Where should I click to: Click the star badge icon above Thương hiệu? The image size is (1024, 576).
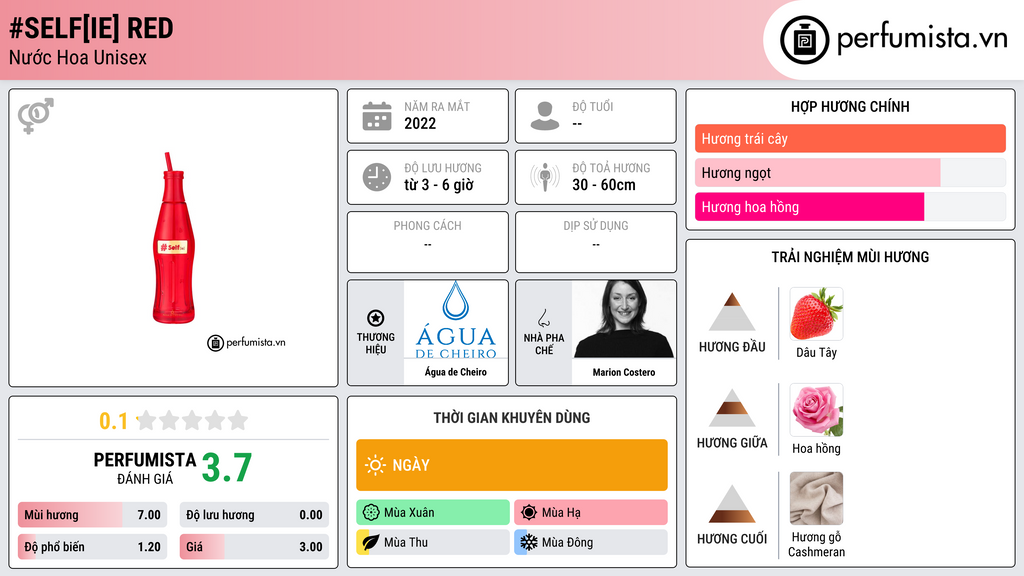[376, 318]
